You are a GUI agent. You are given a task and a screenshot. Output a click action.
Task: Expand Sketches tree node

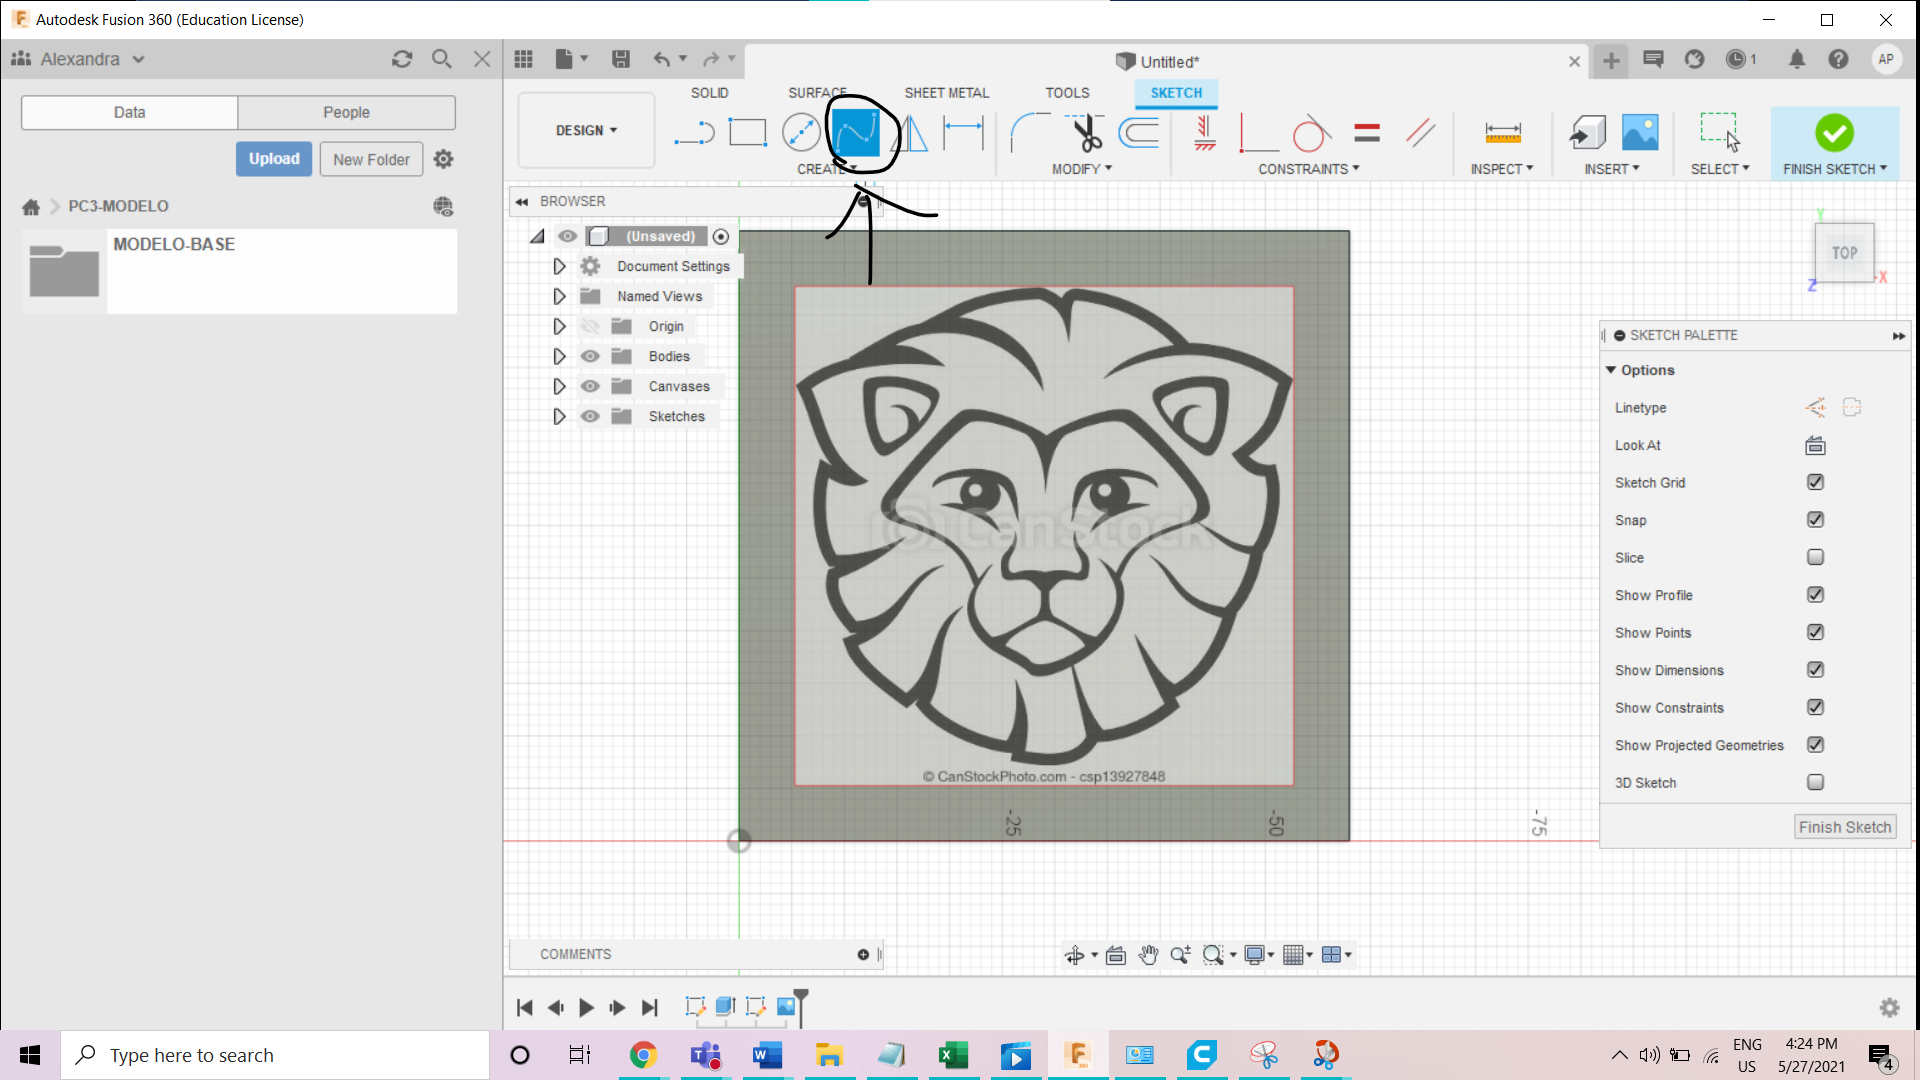point(559,416)
